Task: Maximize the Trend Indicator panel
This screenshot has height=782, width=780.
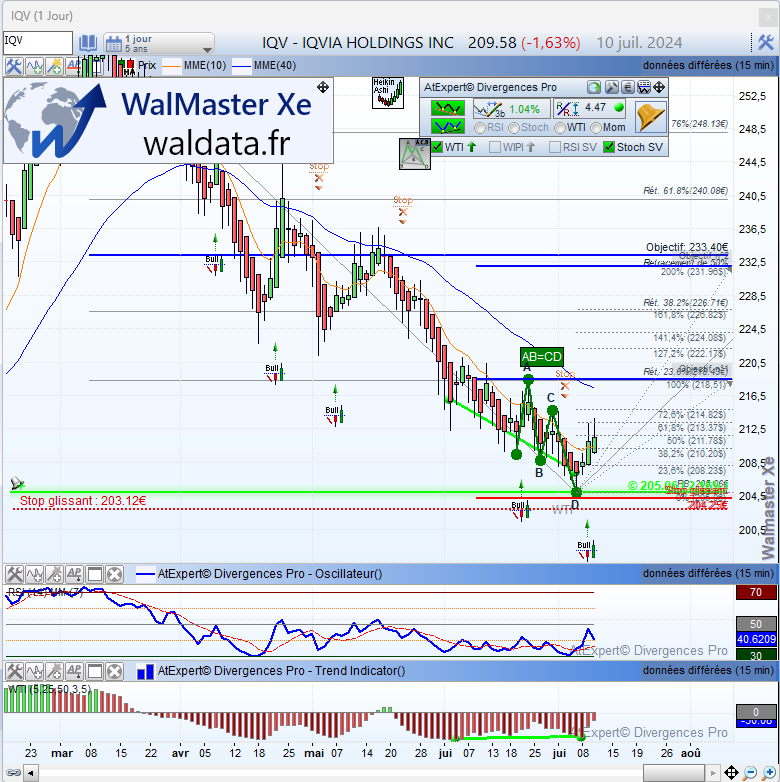Action: coord(95,671)
